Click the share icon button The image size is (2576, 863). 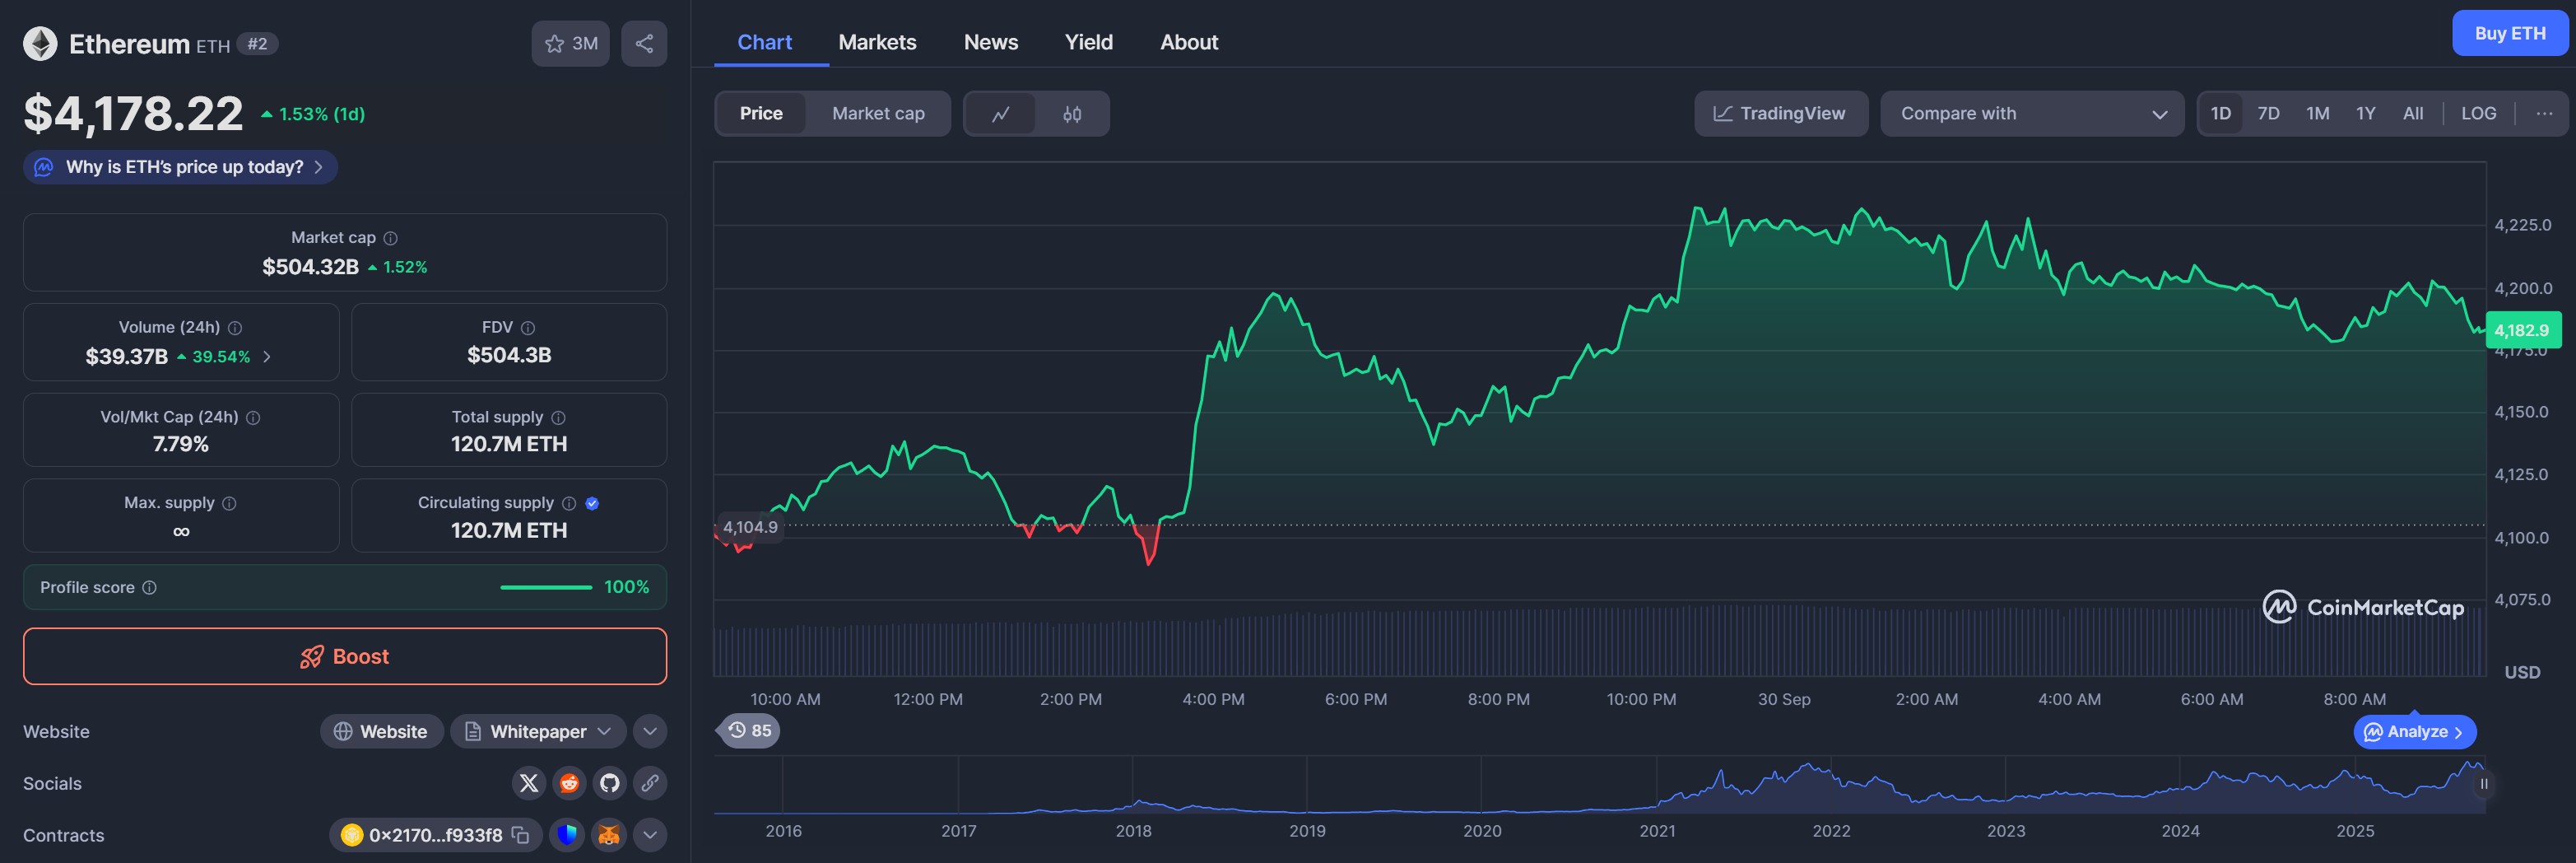coord(644,44)
